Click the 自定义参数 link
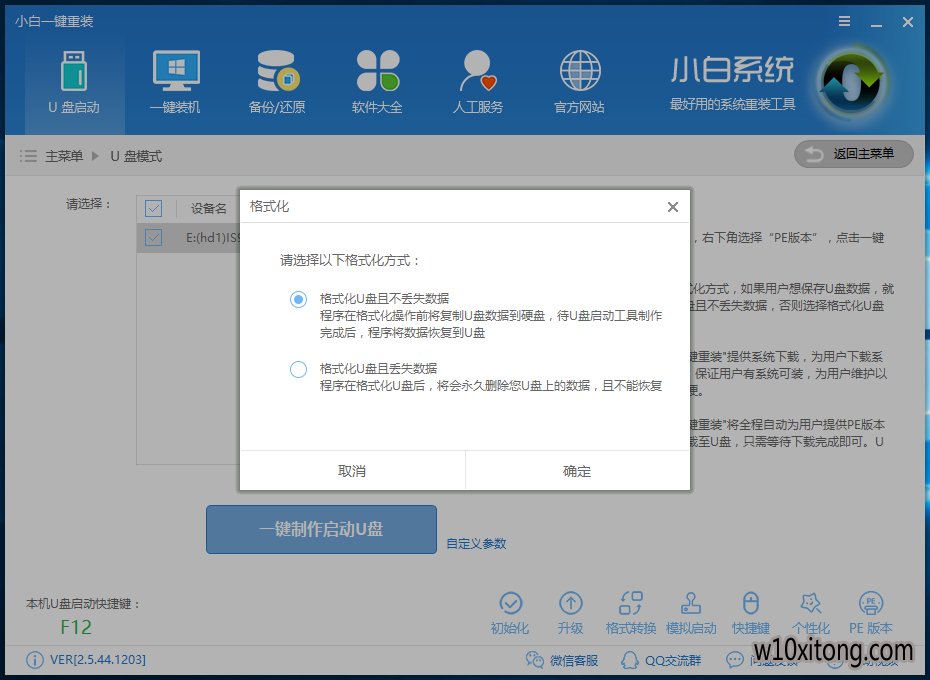 tap(476, 544)
